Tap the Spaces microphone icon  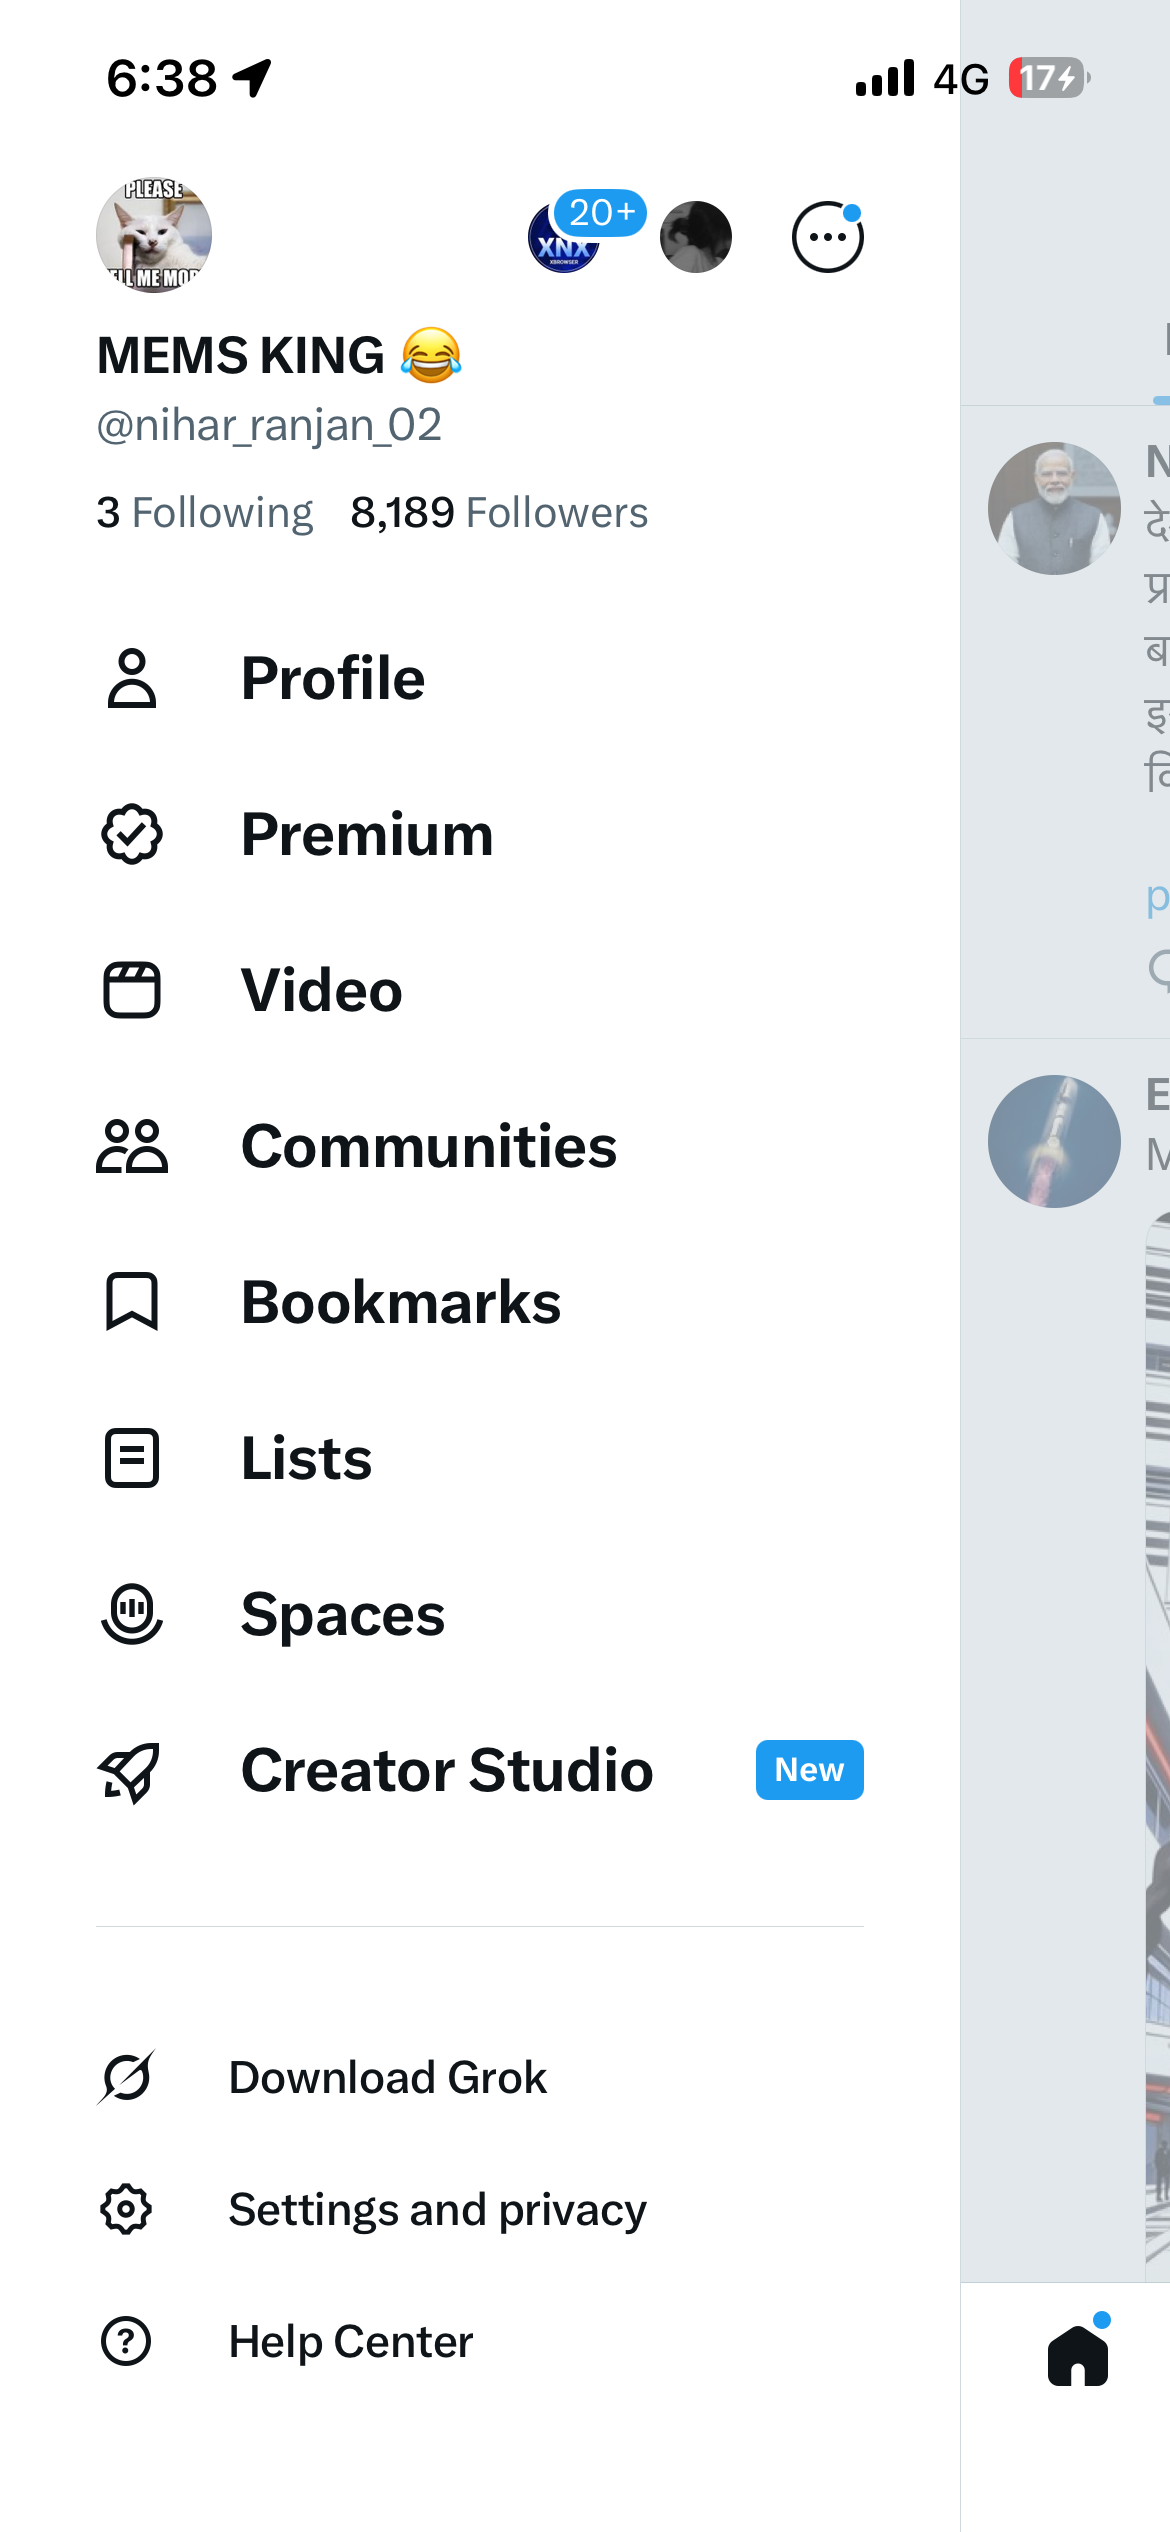pyautogui.click(x=132, y=1614)
